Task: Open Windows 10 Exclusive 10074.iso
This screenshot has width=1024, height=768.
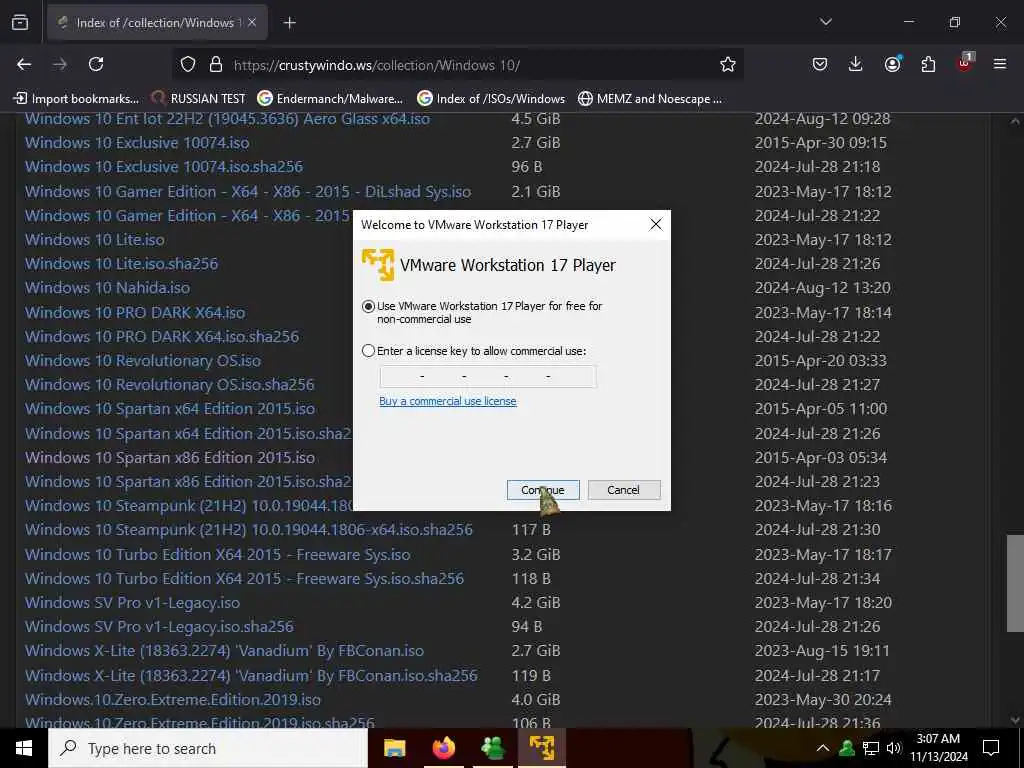Action: click(x=137, y=142)
